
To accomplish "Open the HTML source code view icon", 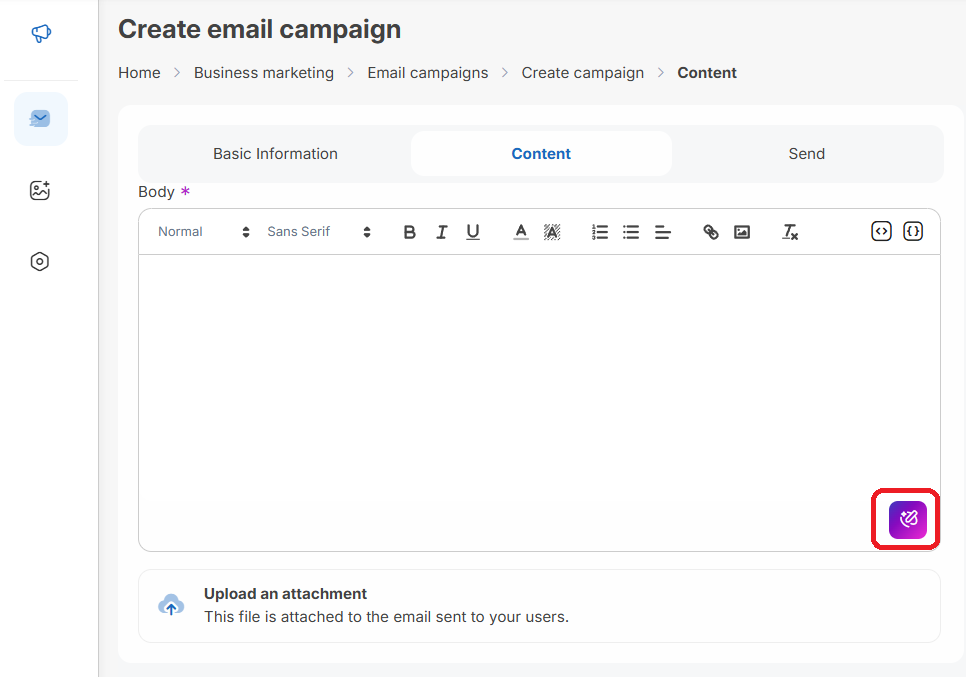I will [x=881, y=231].
